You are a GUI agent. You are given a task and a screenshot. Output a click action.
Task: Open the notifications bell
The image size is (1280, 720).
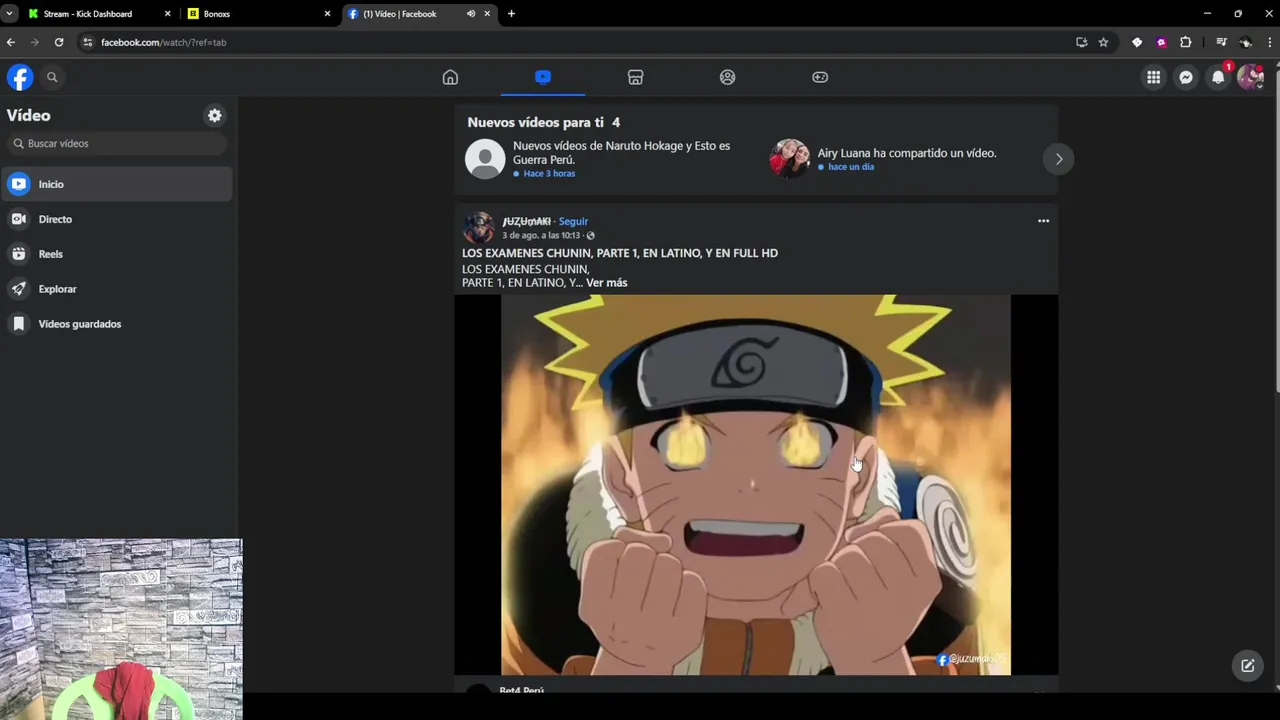coord(1218,77)
